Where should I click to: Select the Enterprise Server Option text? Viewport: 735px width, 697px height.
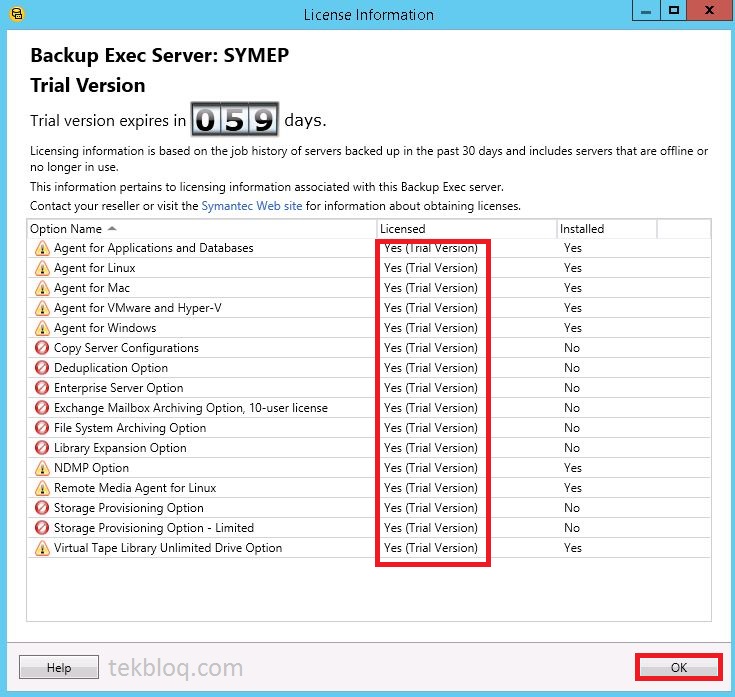tap(119, 388)
